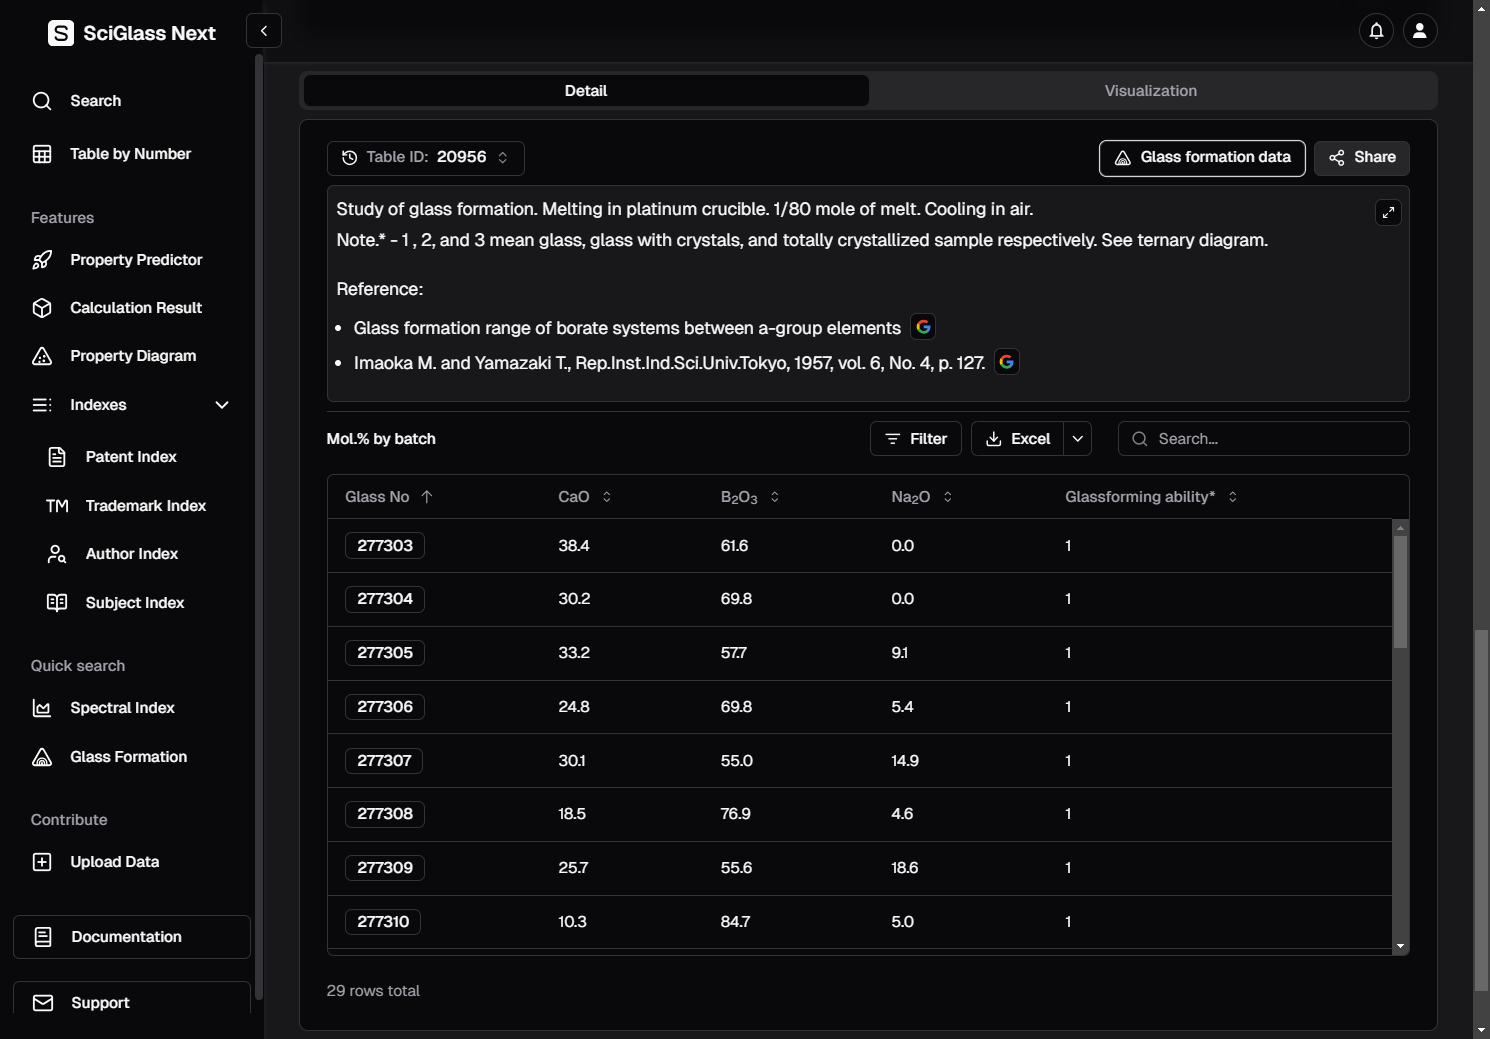Collapse the sidebar with the chevron button
The width and height of the screenshot is (1490, 1039).
(x=264, y=31)
